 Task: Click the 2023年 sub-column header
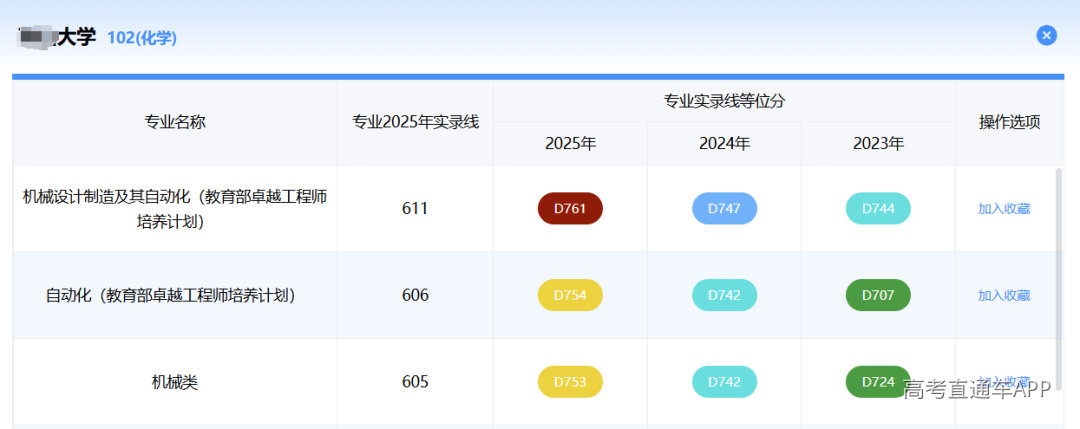point(878,144)
